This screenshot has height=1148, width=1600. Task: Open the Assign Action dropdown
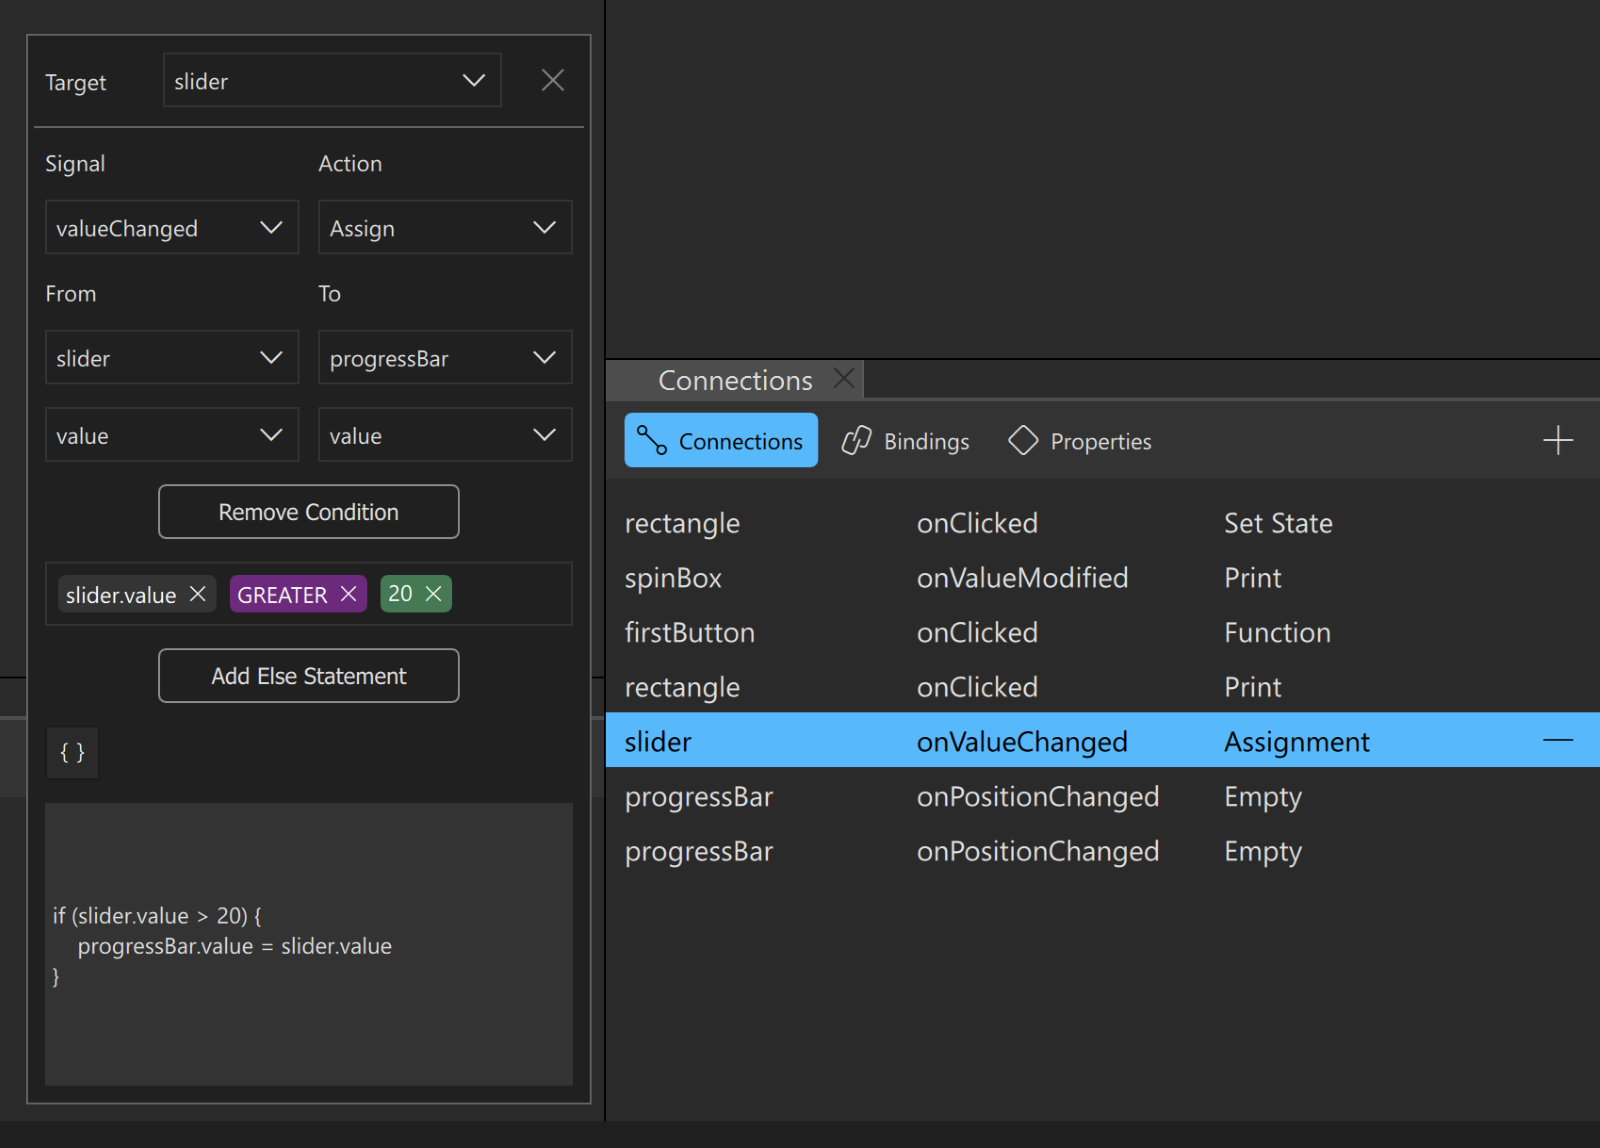tap(444, 228)
